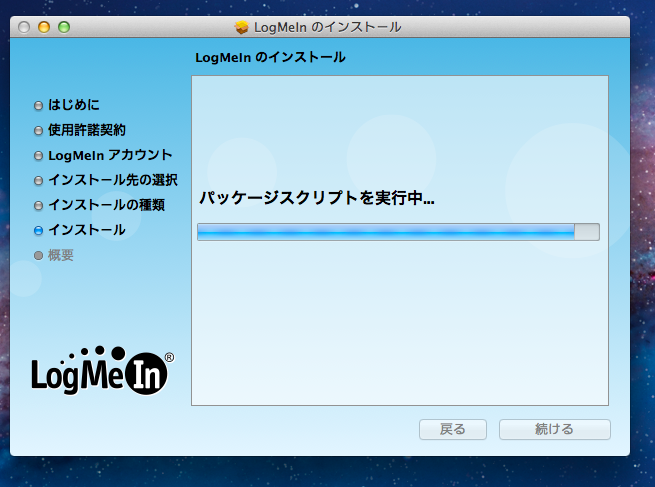
Task: Close the installer window with red button
Action: tap(24, 28)
